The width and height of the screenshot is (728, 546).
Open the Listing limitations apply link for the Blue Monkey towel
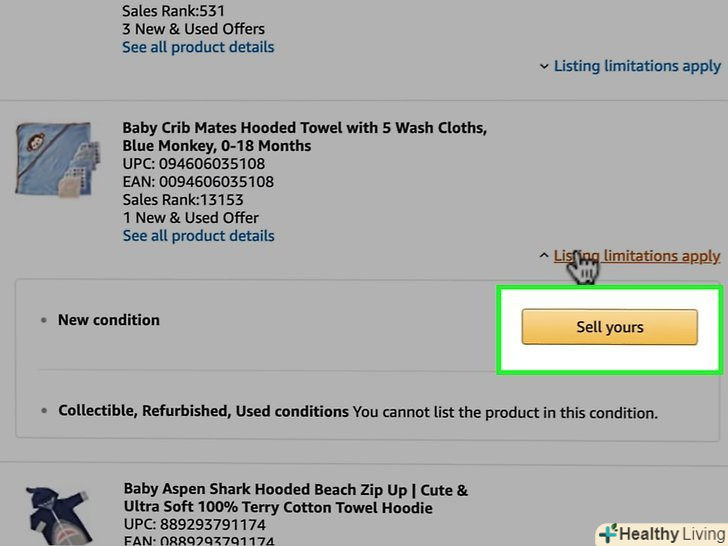click(637, 256)
